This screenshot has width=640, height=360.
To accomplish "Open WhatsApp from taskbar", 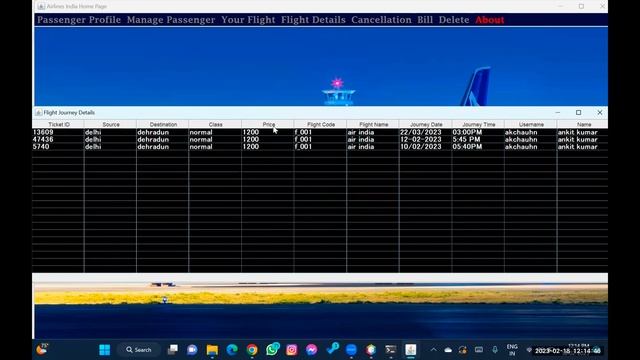I will 272,350.
